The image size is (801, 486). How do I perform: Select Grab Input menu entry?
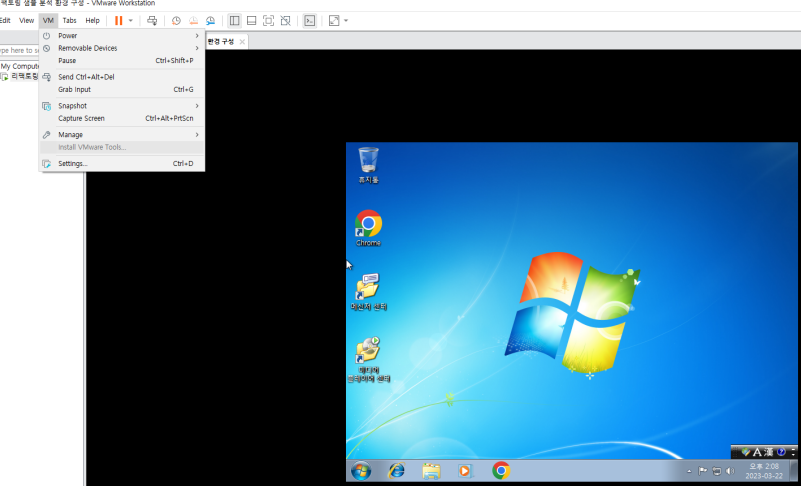(x=122, y=89)
